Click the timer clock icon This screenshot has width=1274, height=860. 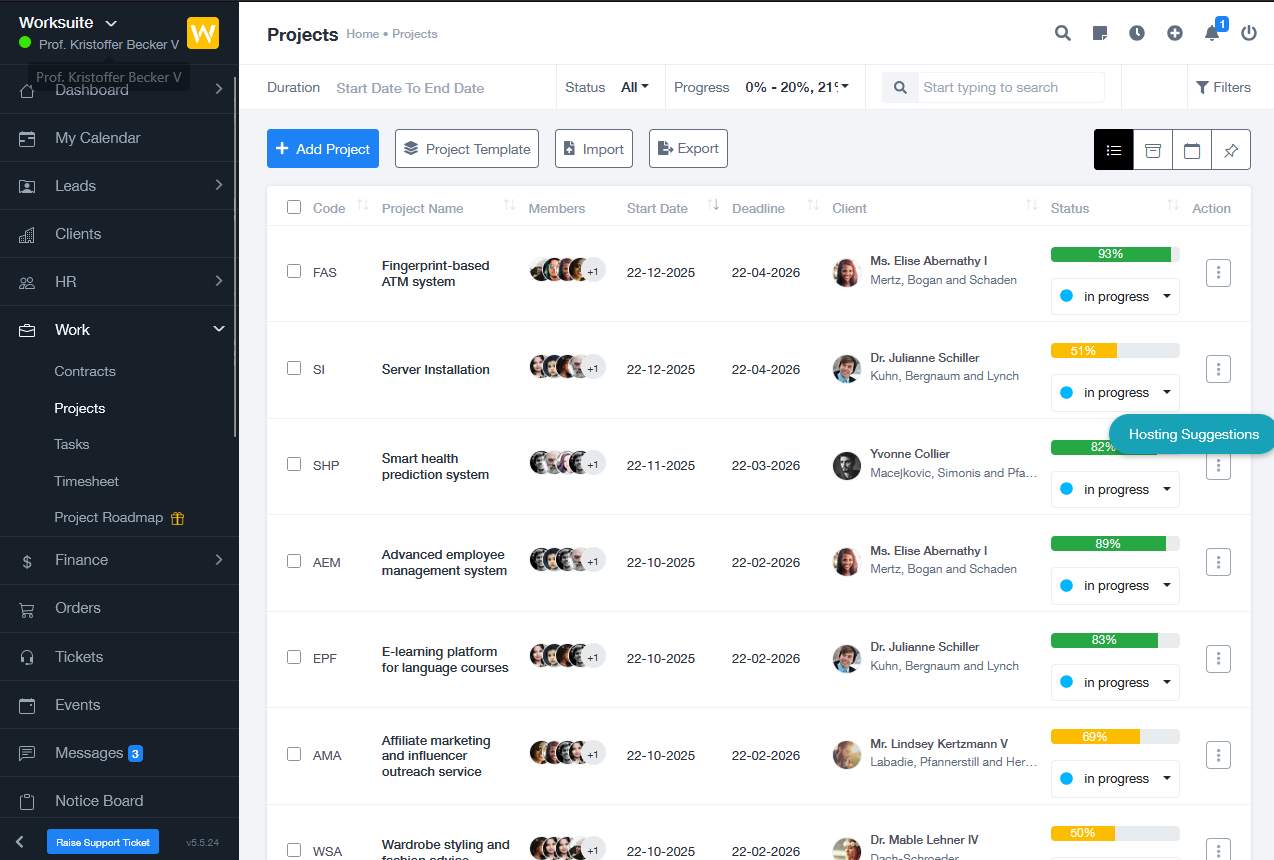click(1137, 33)
